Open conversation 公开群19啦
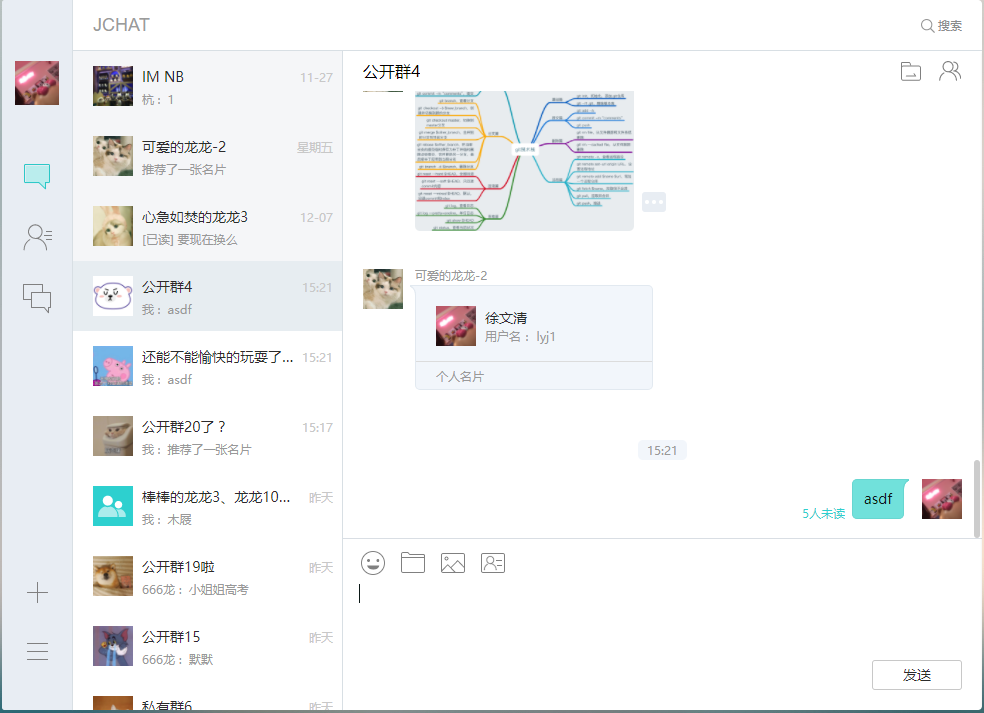 [x=208, y=576]
